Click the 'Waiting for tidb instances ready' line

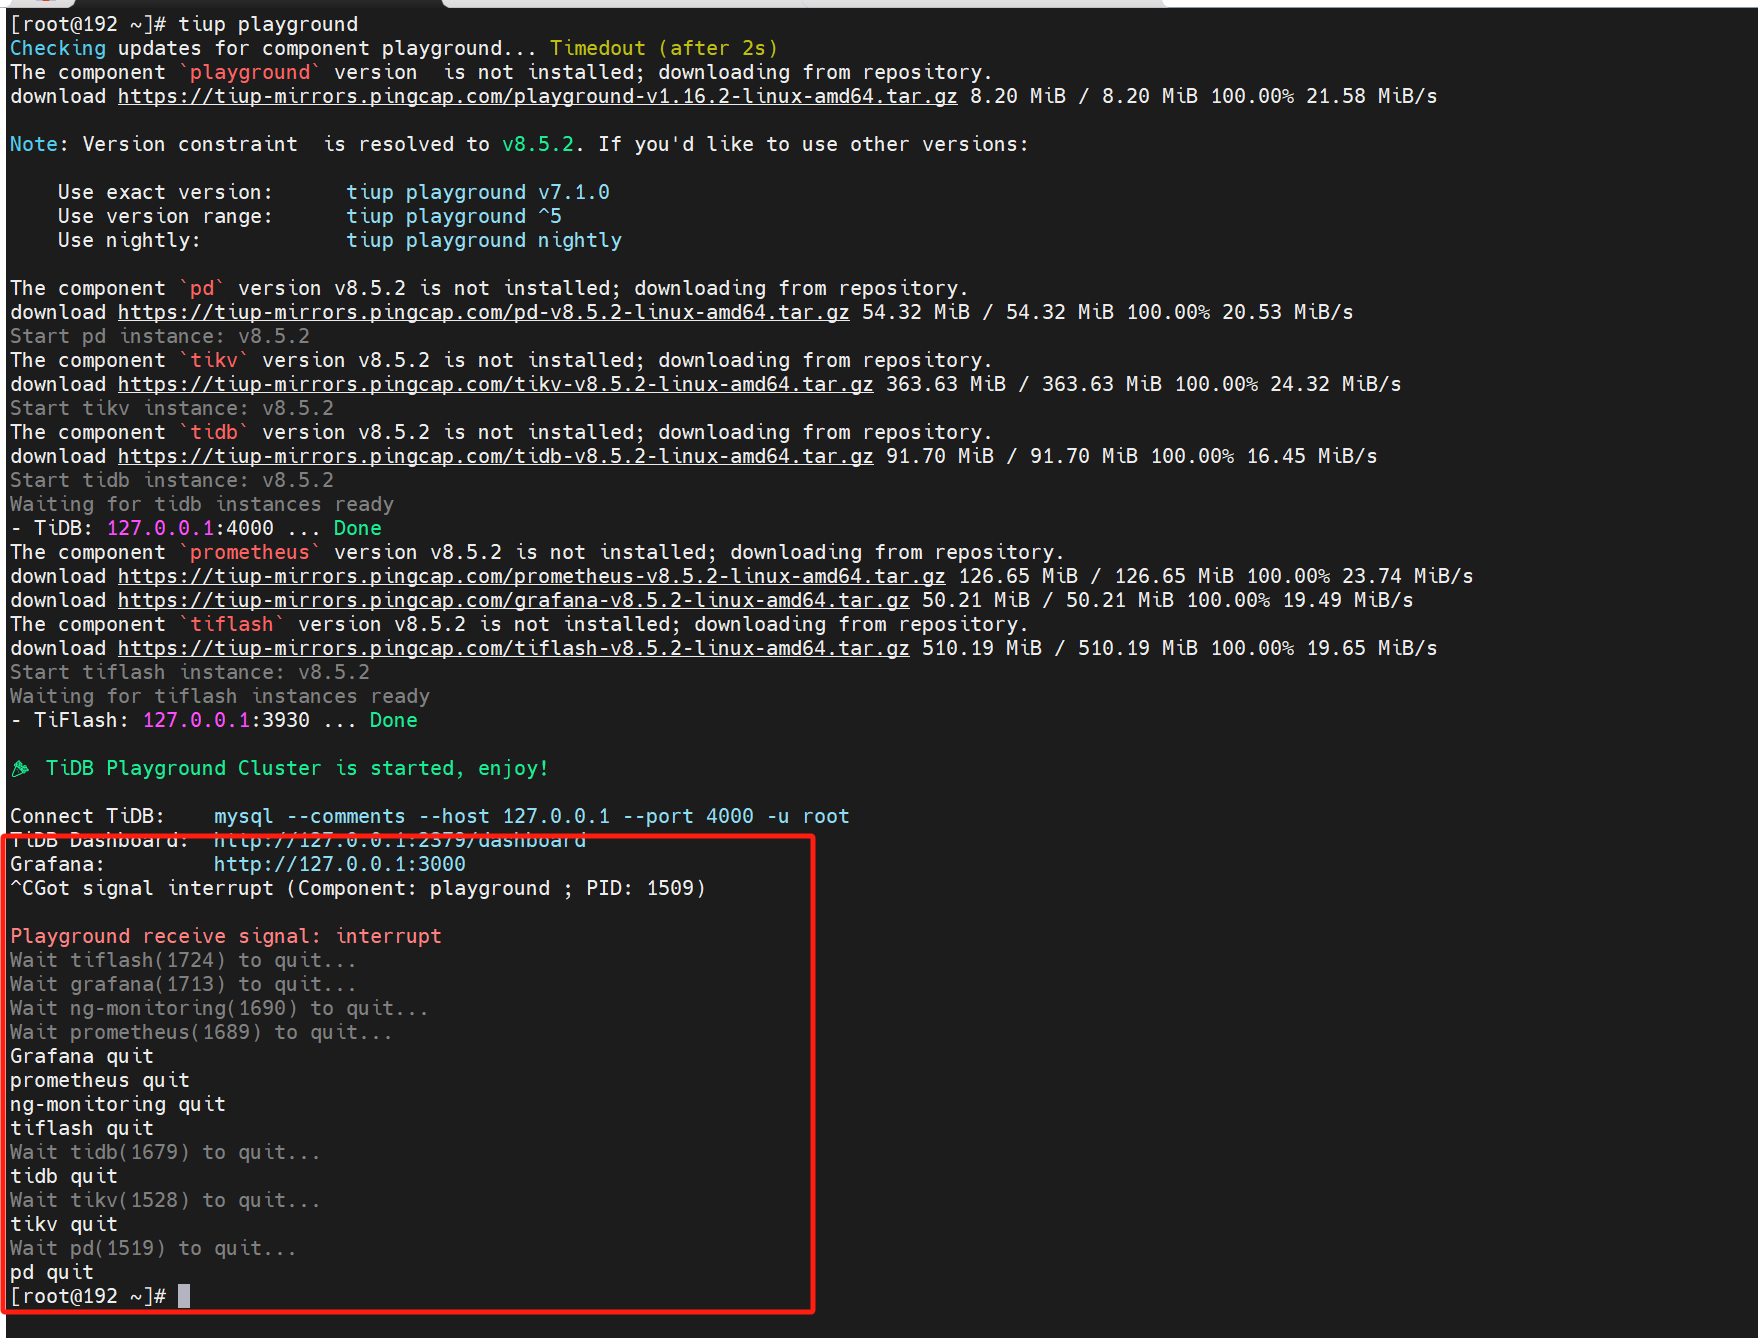202,504
